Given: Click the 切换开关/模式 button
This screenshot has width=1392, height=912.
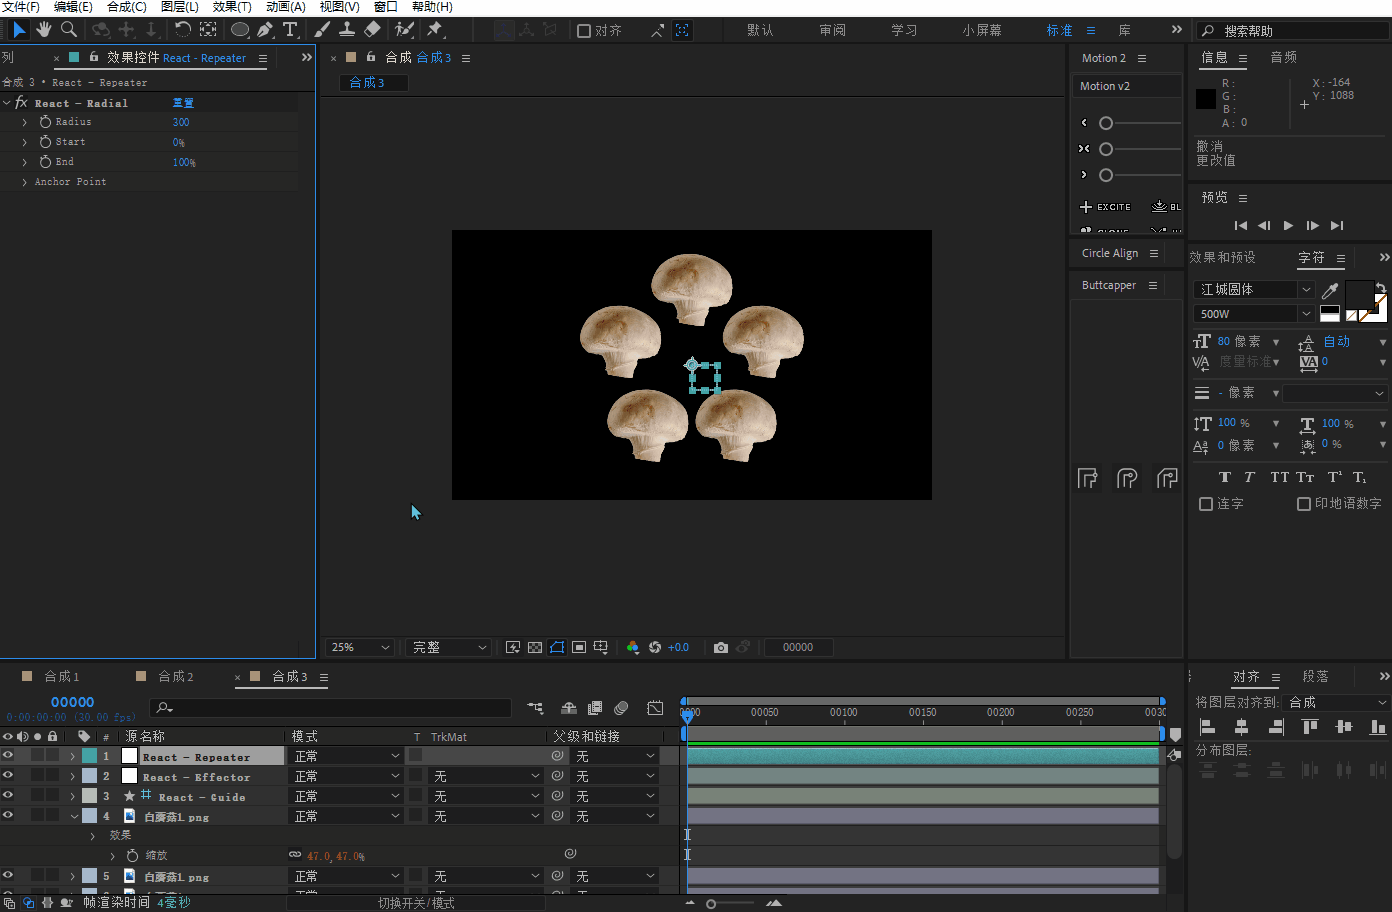Looking at the screenshot, I should coord(416,903).
